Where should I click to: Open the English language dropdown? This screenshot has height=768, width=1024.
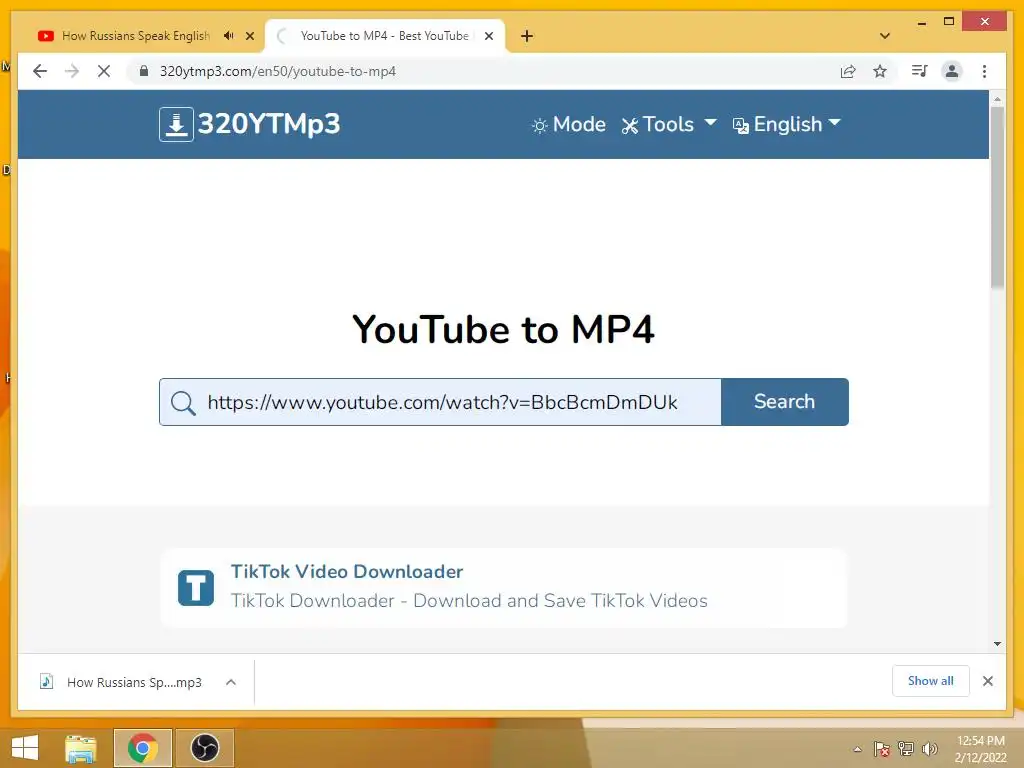coord(786,124)
